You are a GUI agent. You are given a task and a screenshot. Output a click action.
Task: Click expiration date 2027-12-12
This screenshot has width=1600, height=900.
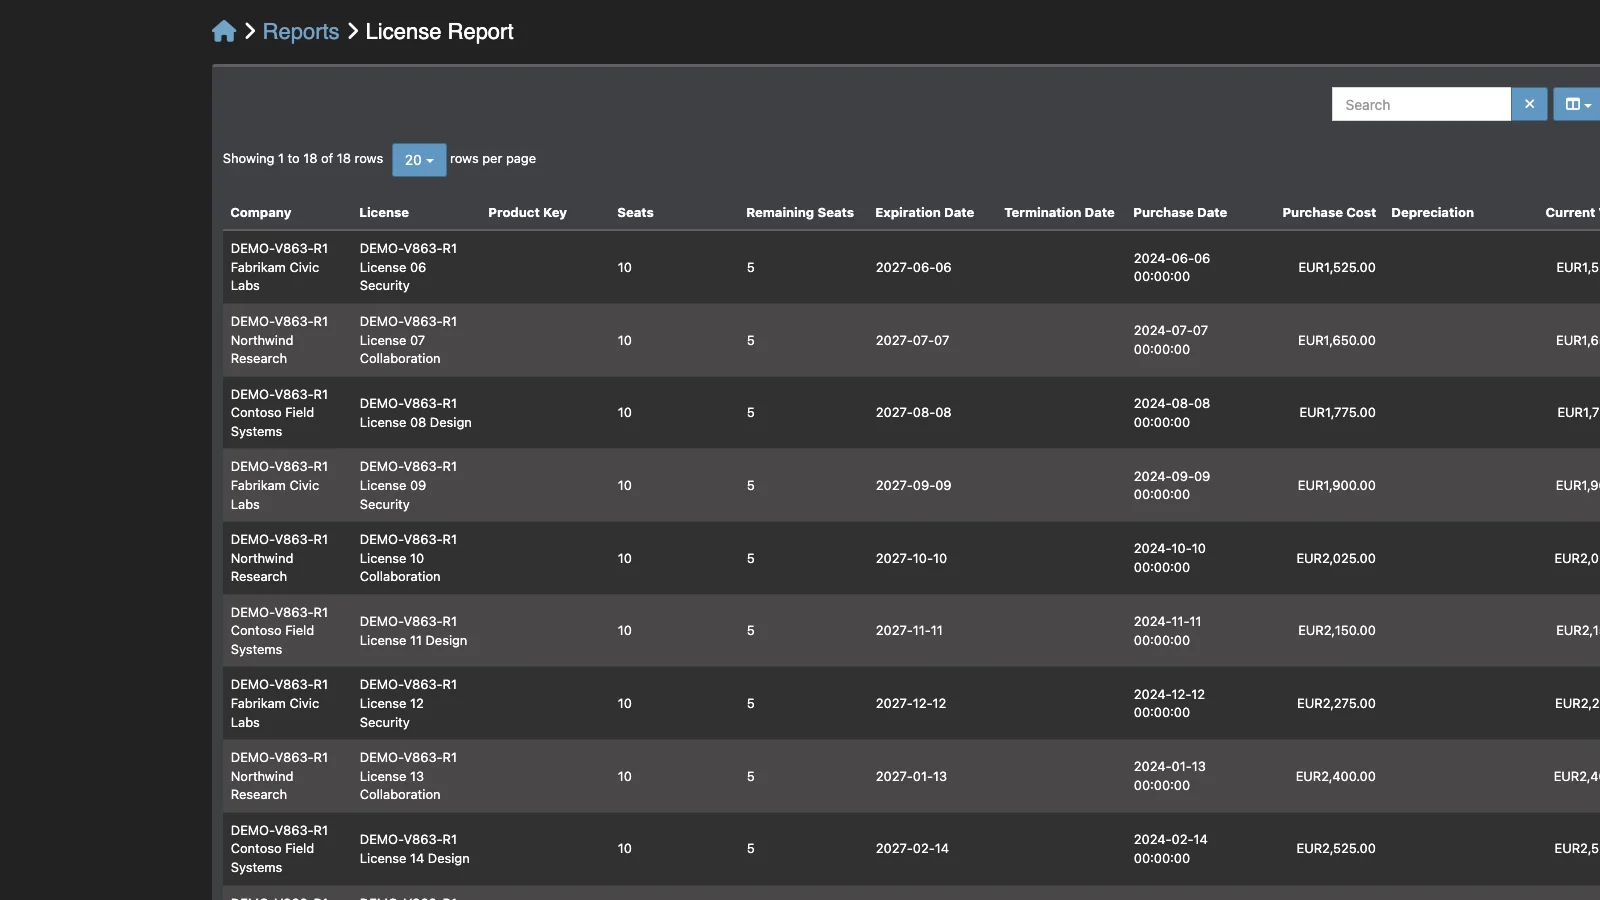[x=910, y=704]
